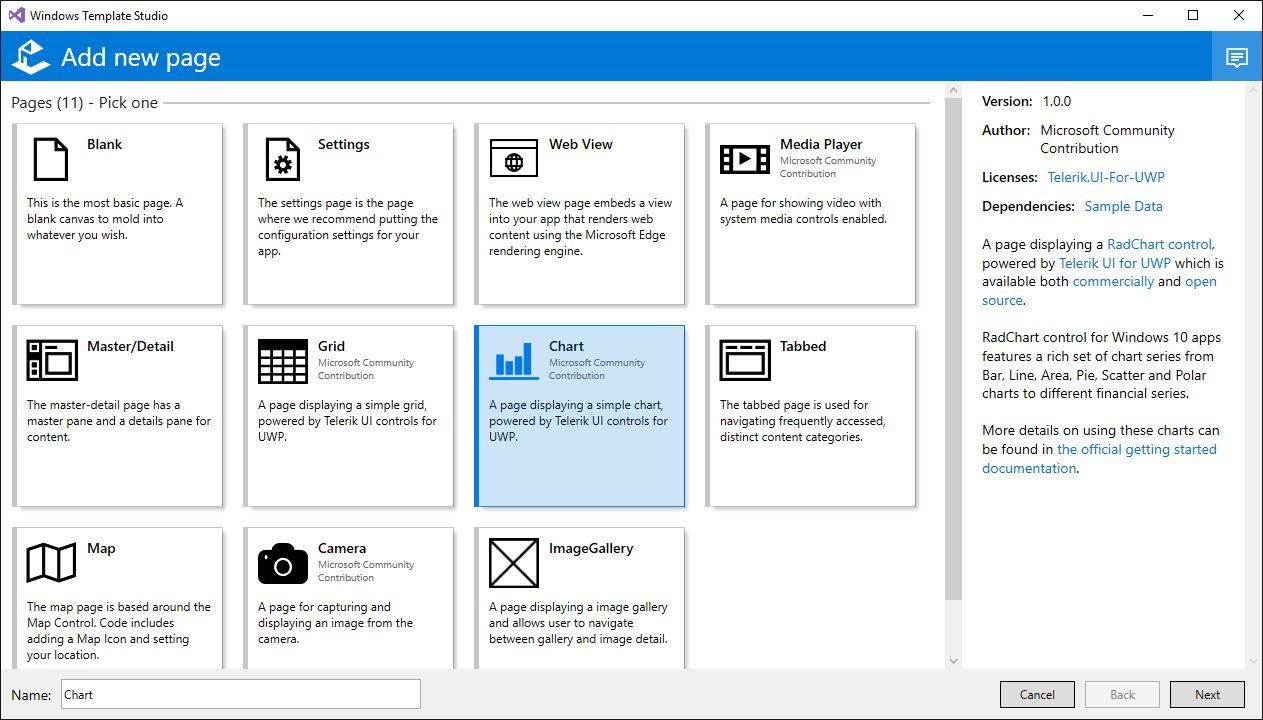
Task: Open the Telerik.UI-For-UWP license link
Action: pos(1105,177)
